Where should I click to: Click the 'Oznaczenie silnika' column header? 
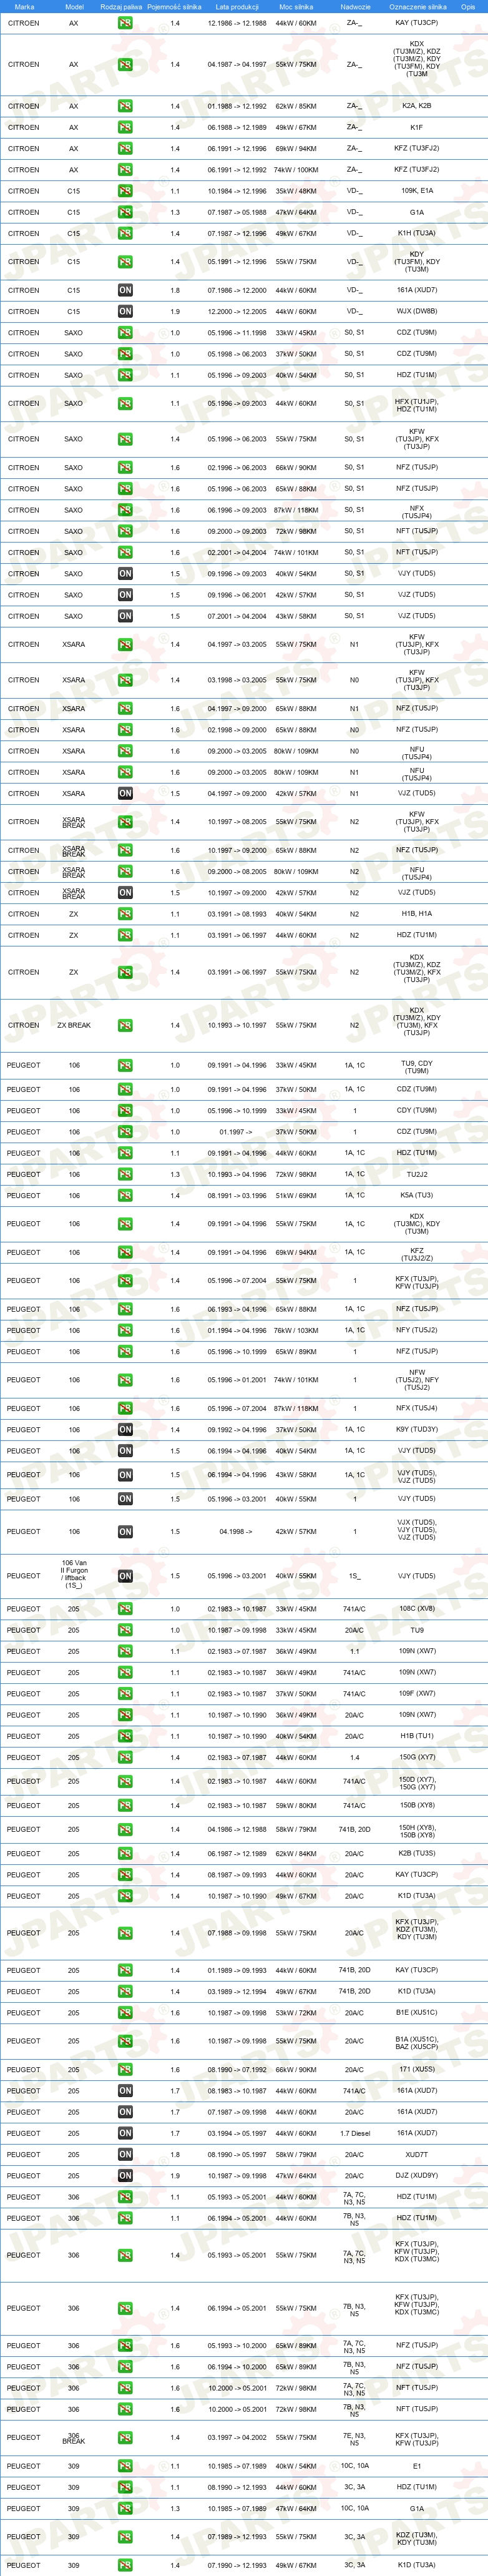click(418, 6)
